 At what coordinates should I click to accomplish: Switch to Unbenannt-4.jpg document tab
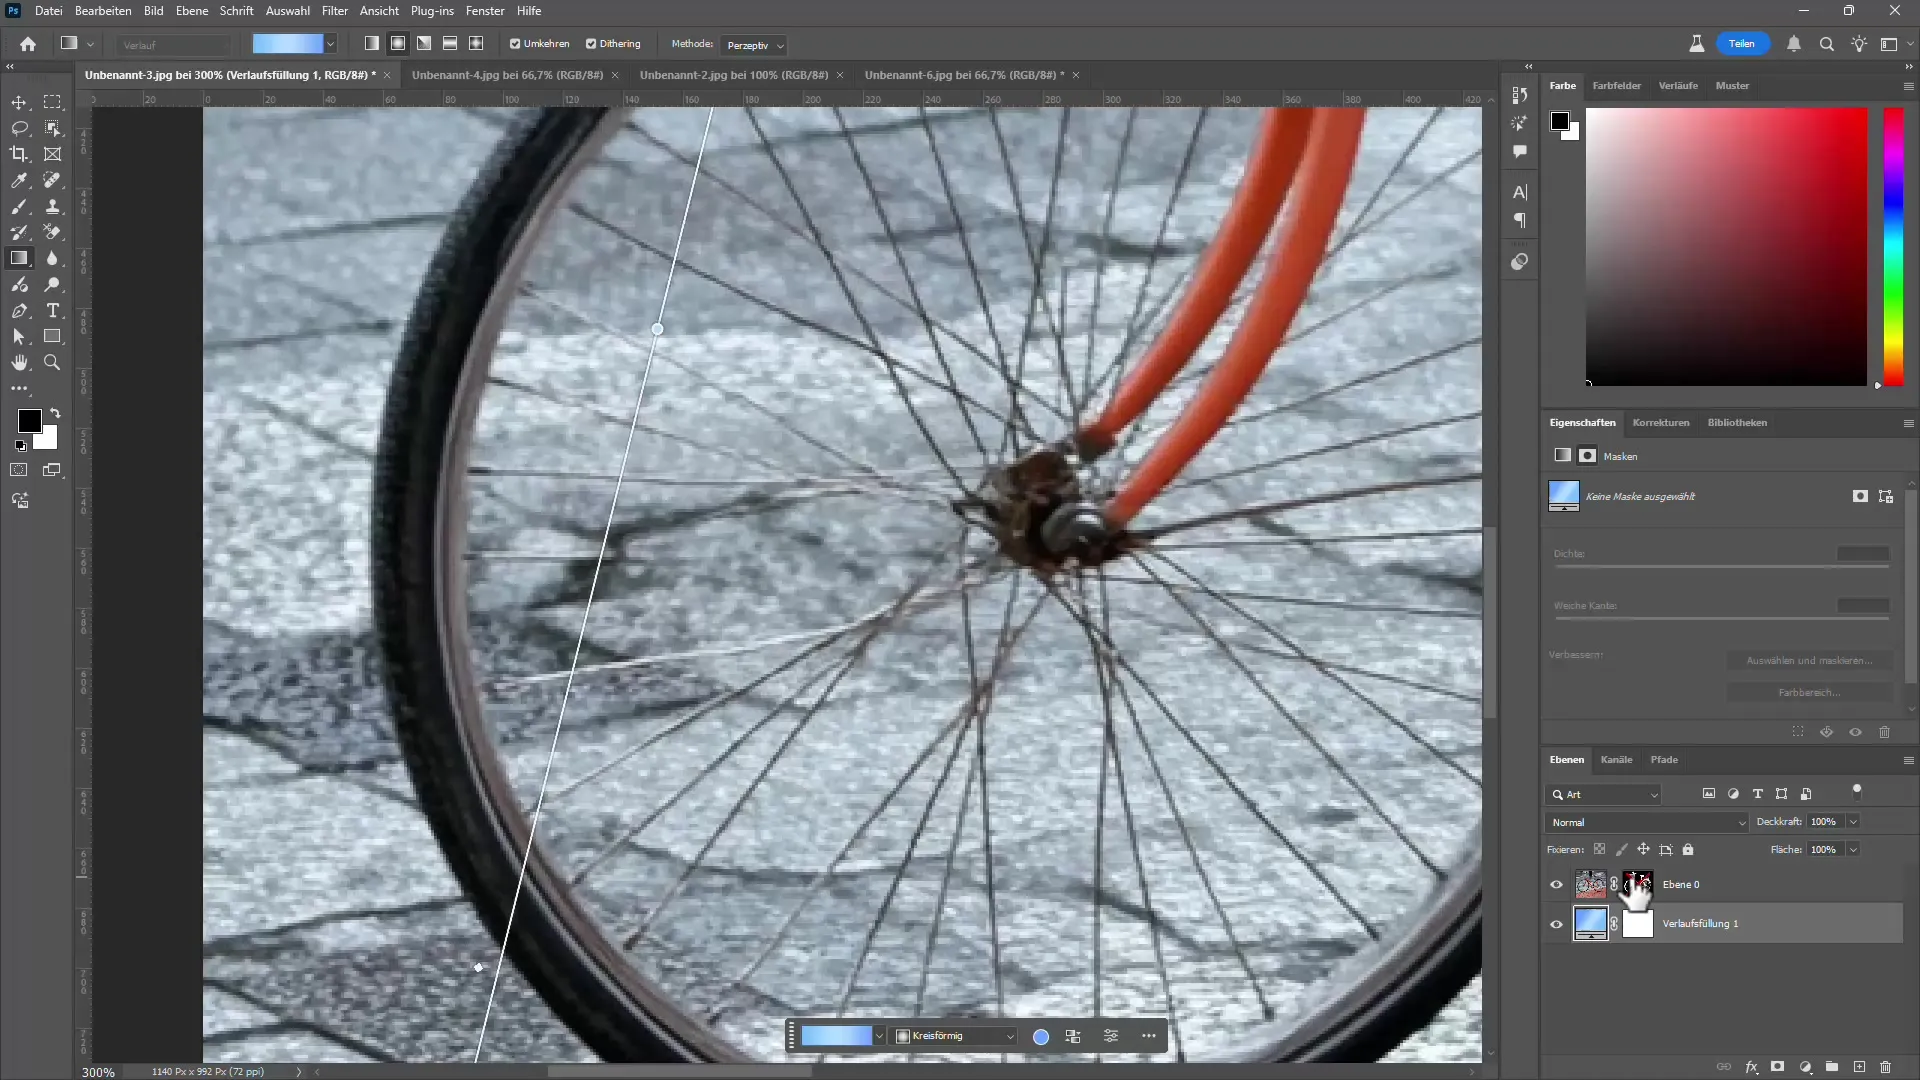(507, 75)
